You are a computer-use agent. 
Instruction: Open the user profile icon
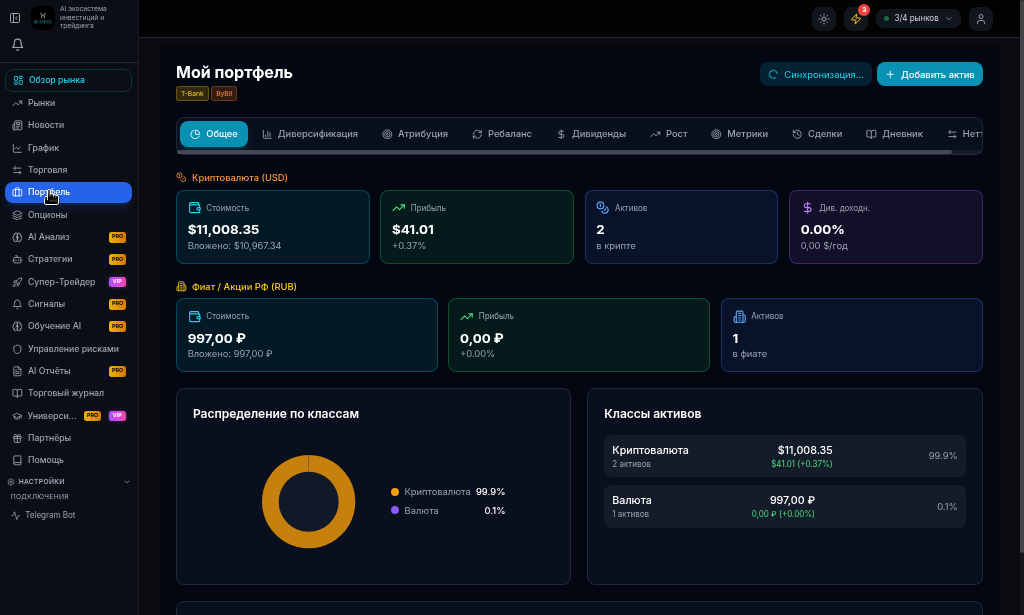pyautogui.click(x=981, y=19)
